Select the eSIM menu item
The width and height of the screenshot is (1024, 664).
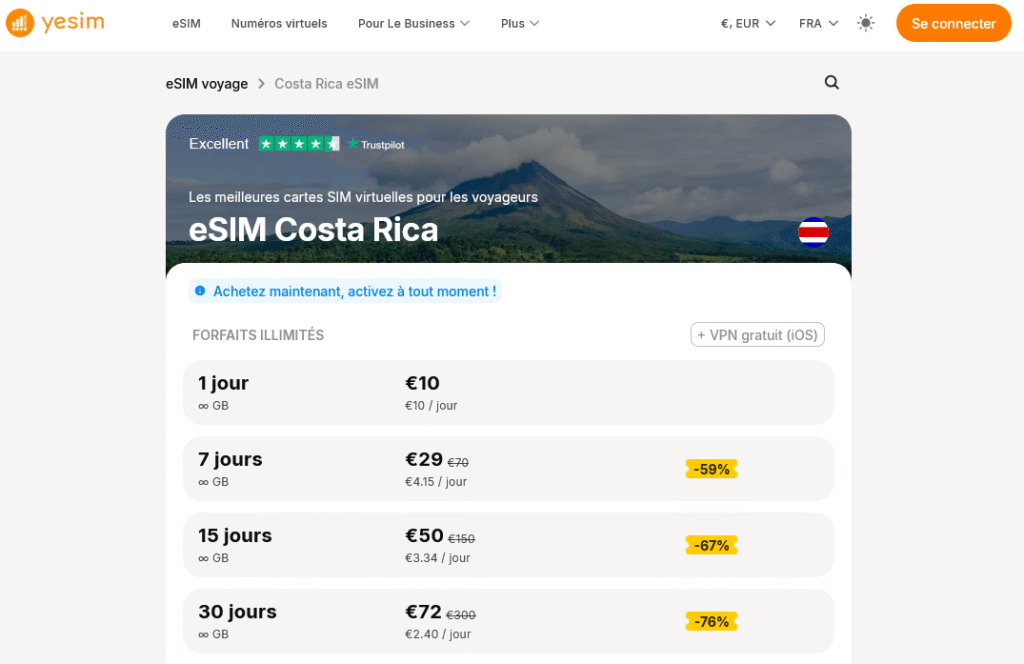186,23
